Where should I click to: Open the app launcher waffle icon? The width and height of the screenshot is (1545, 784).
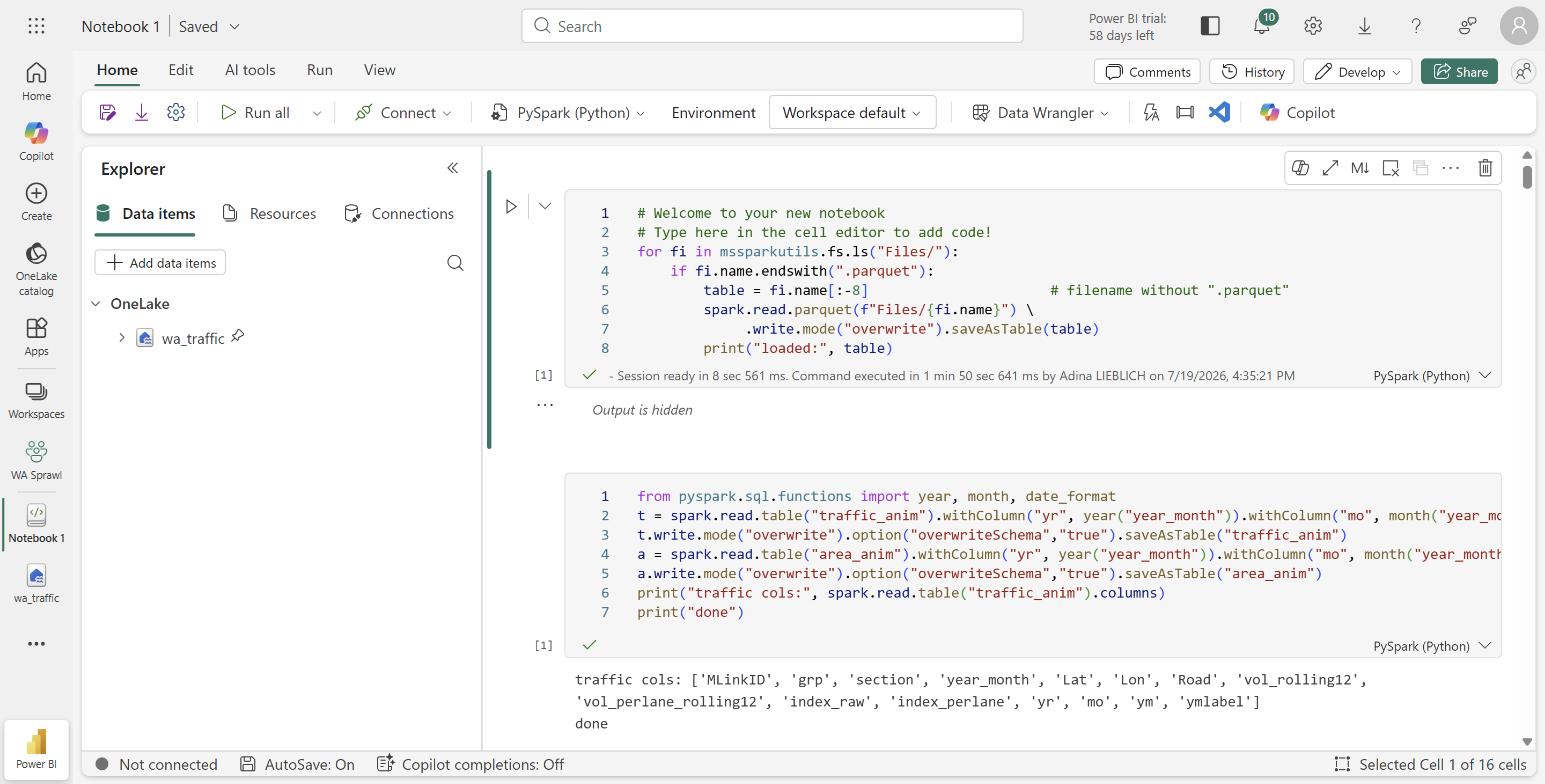(x=37, y=27)
